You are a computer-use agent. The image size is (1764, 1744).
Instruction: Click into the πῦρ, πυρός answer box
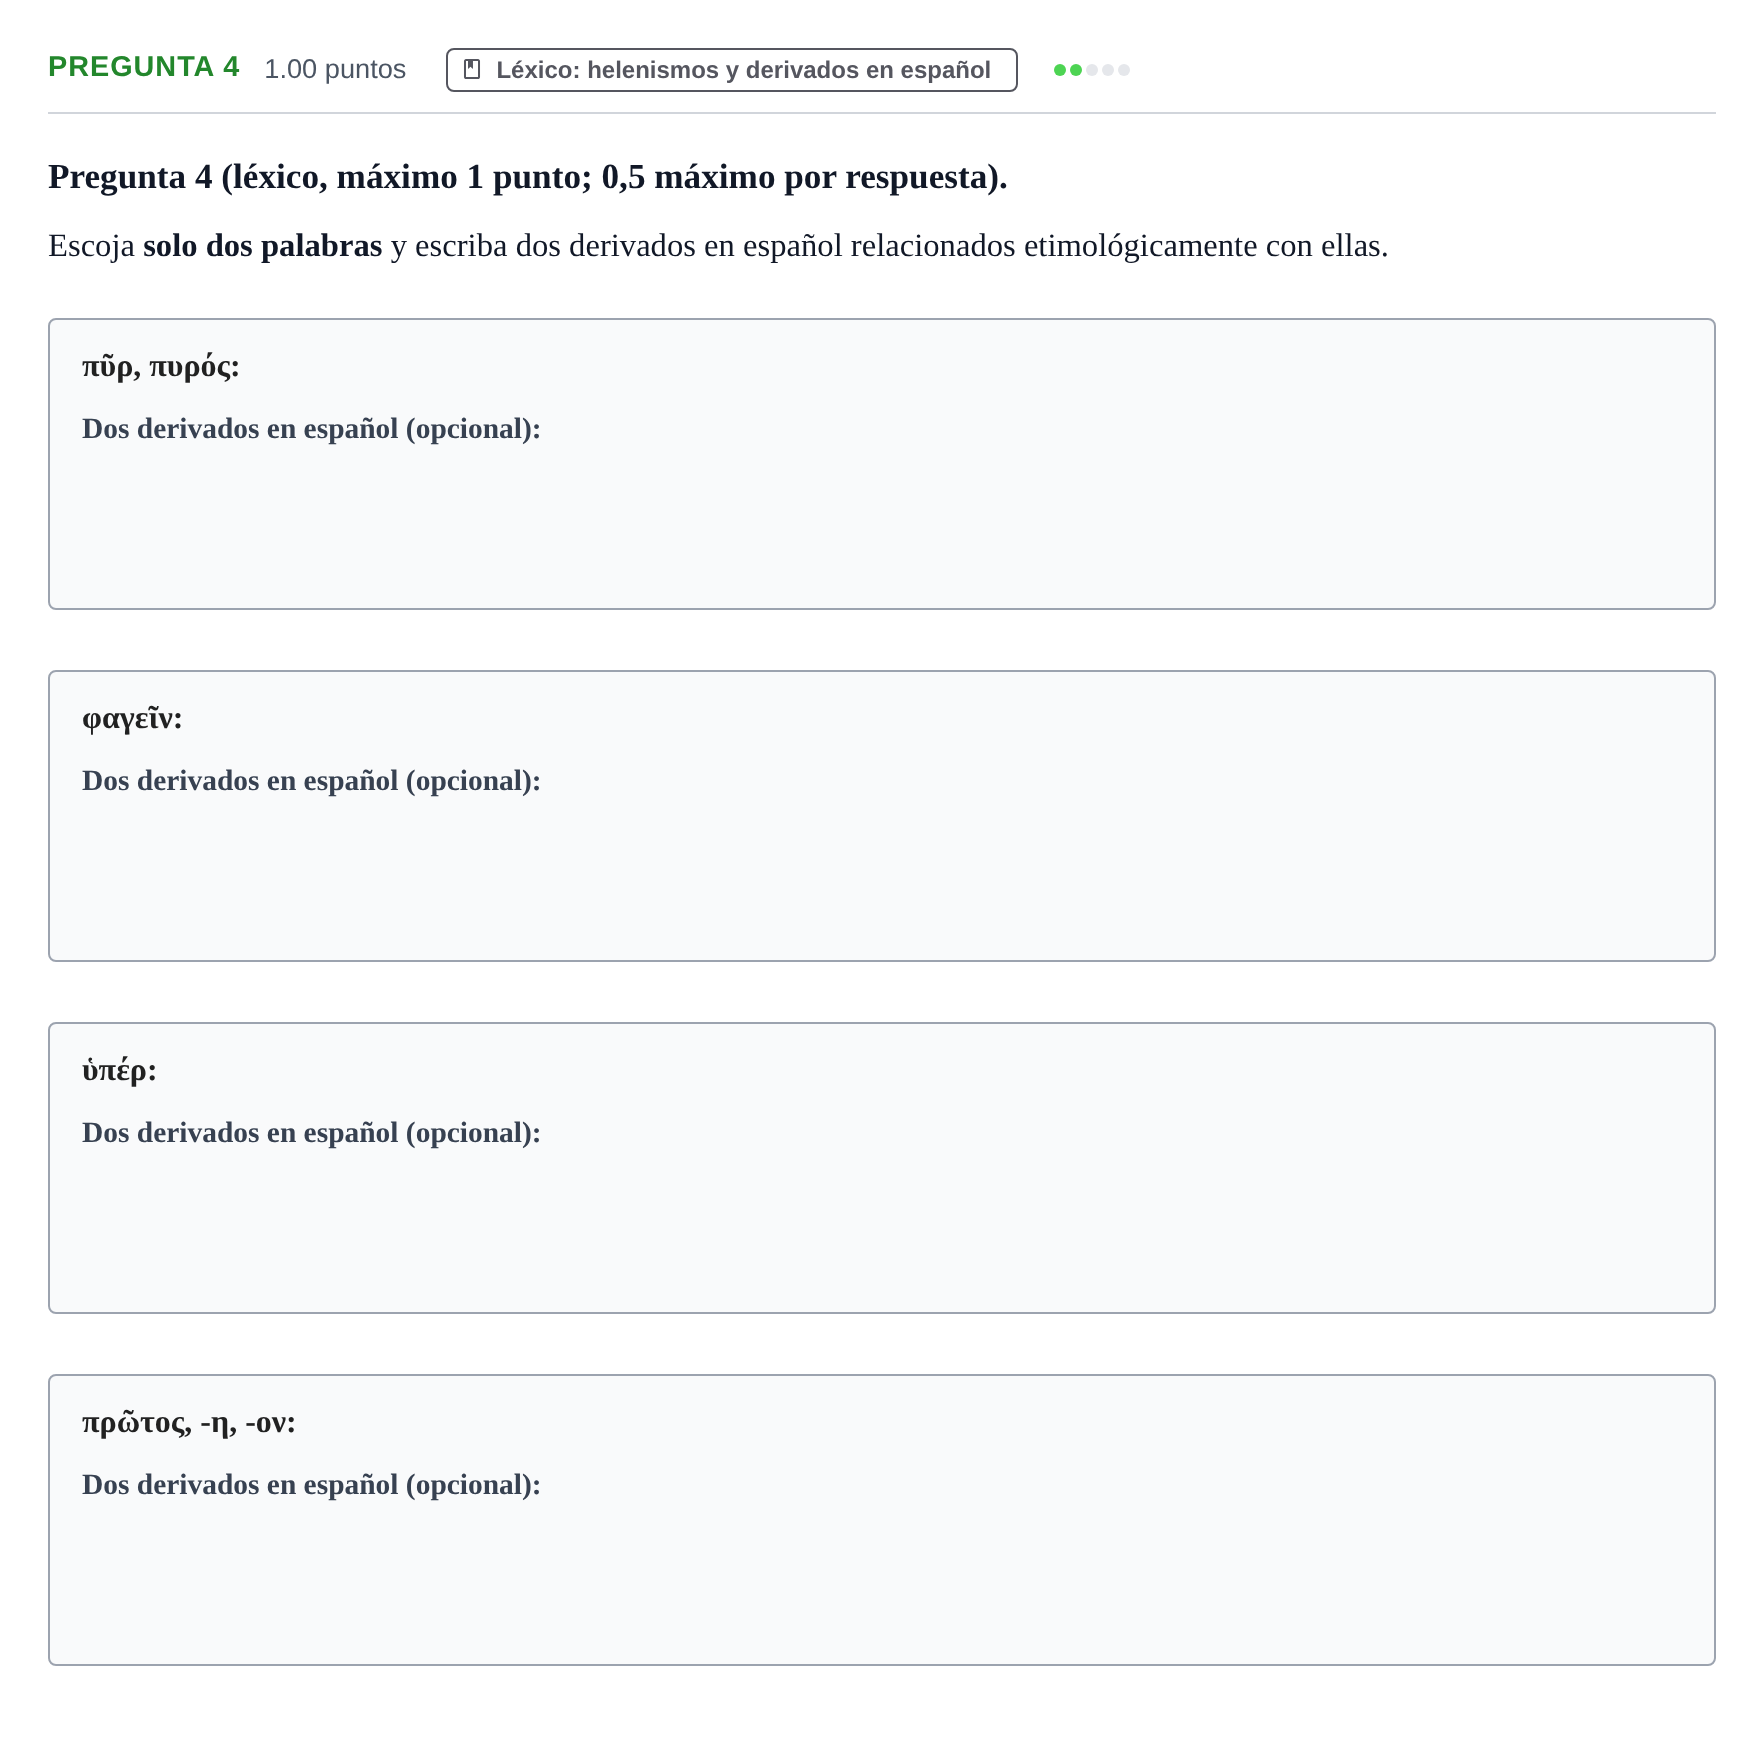881,464
